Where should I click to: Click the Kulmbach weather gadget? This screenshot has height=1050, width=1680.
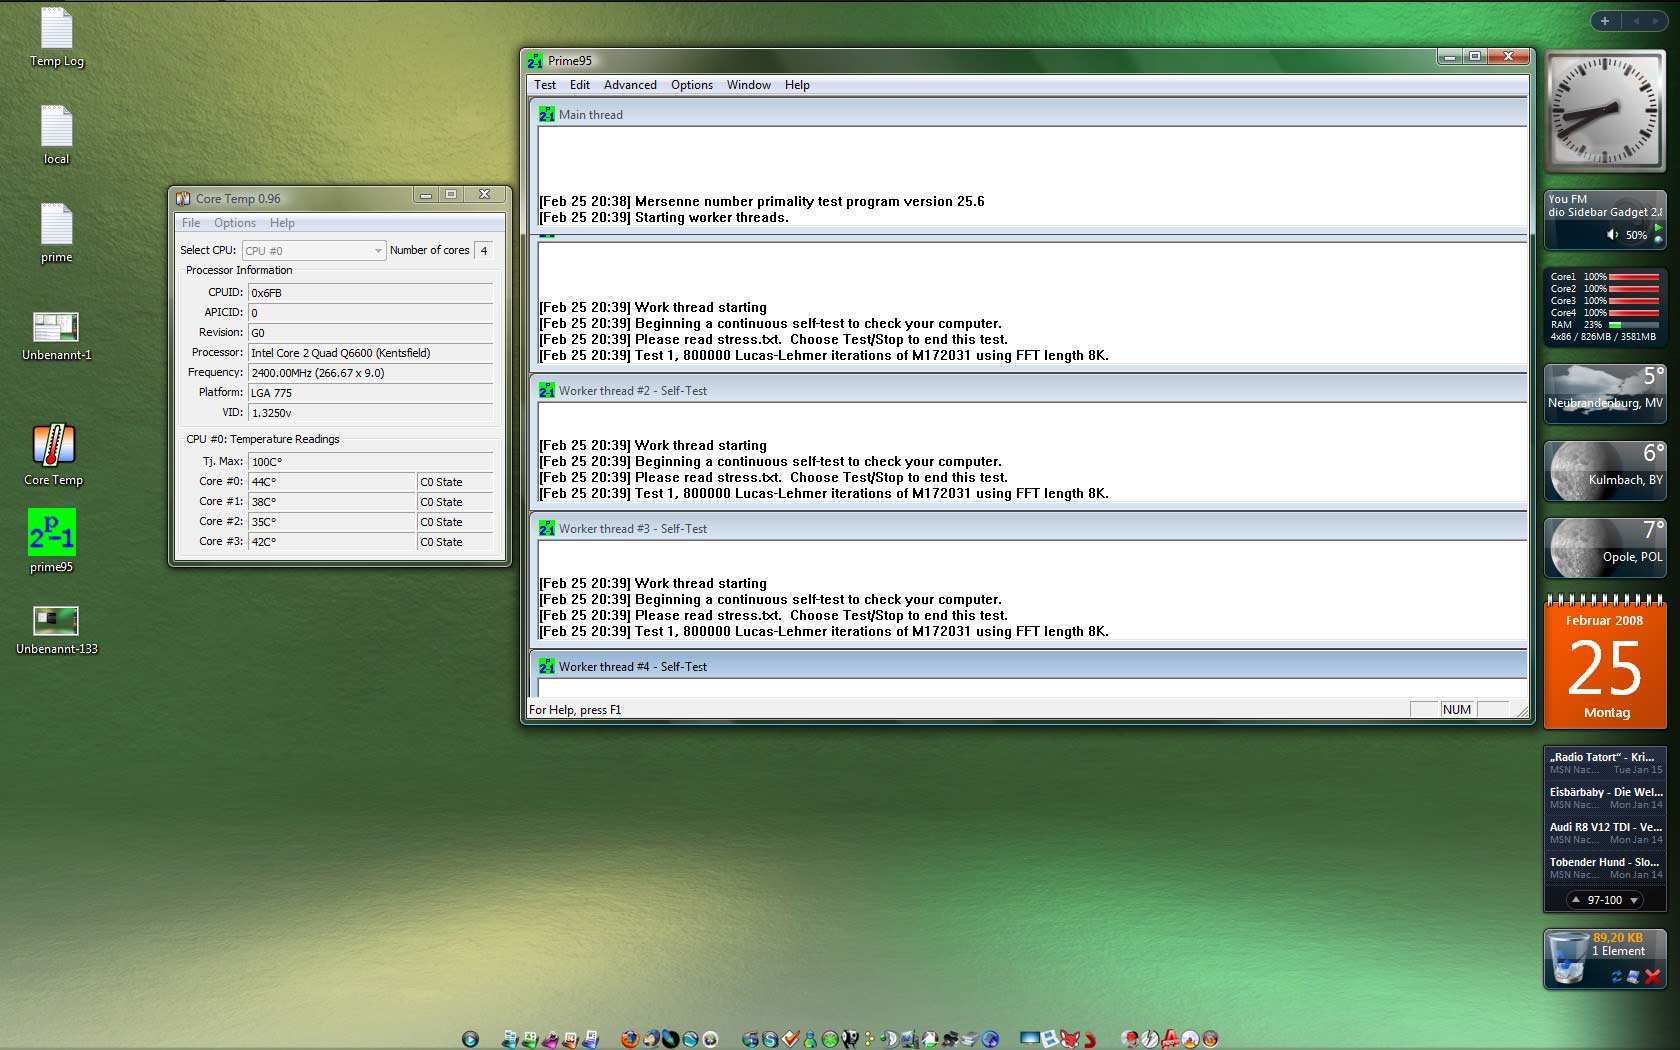coord(1605,471)
